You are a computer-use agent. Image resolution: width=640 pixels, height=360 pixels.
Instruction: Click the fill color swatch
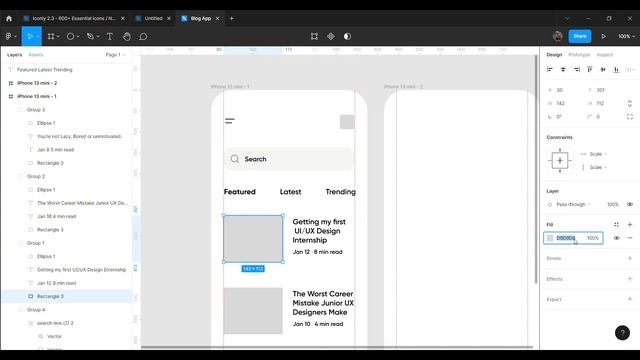click(x=550, y=238)
